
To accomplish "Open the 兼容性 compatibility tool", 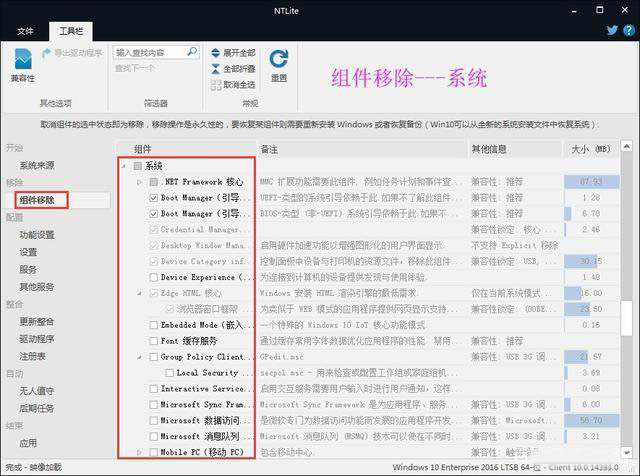I will (x=23, y=65).
